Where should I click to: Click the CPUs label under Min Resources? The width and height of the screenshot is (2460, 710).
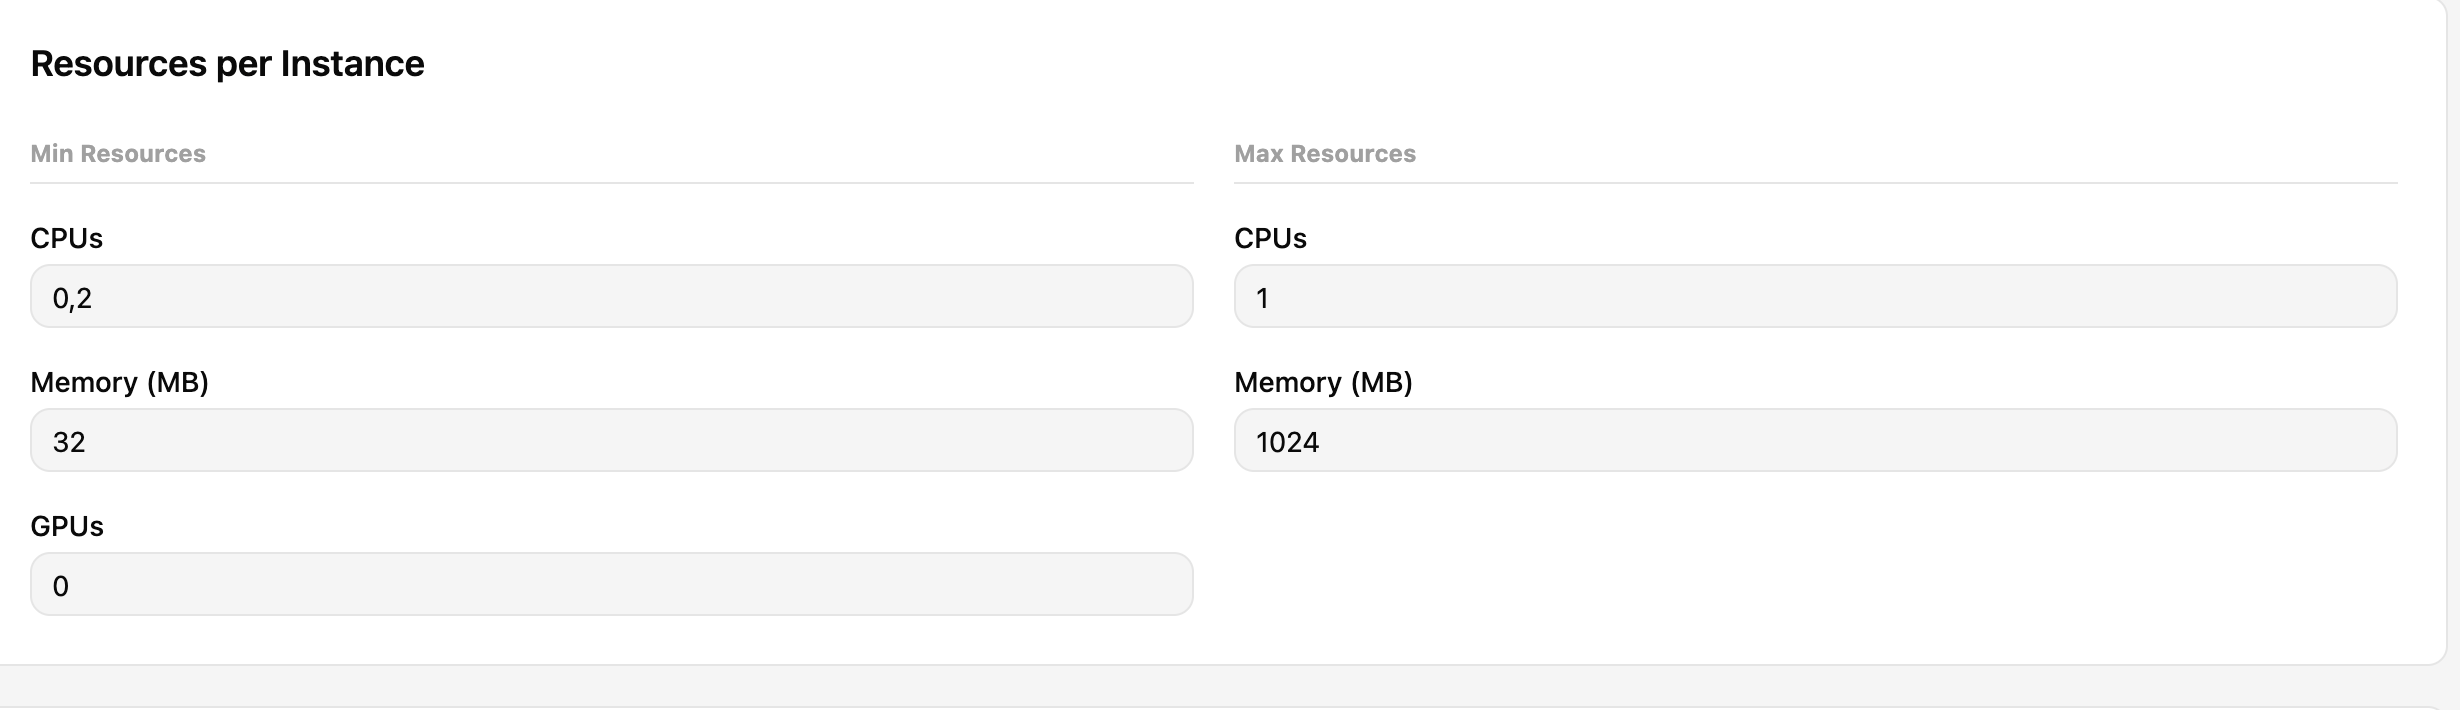[x=66, y=238]
